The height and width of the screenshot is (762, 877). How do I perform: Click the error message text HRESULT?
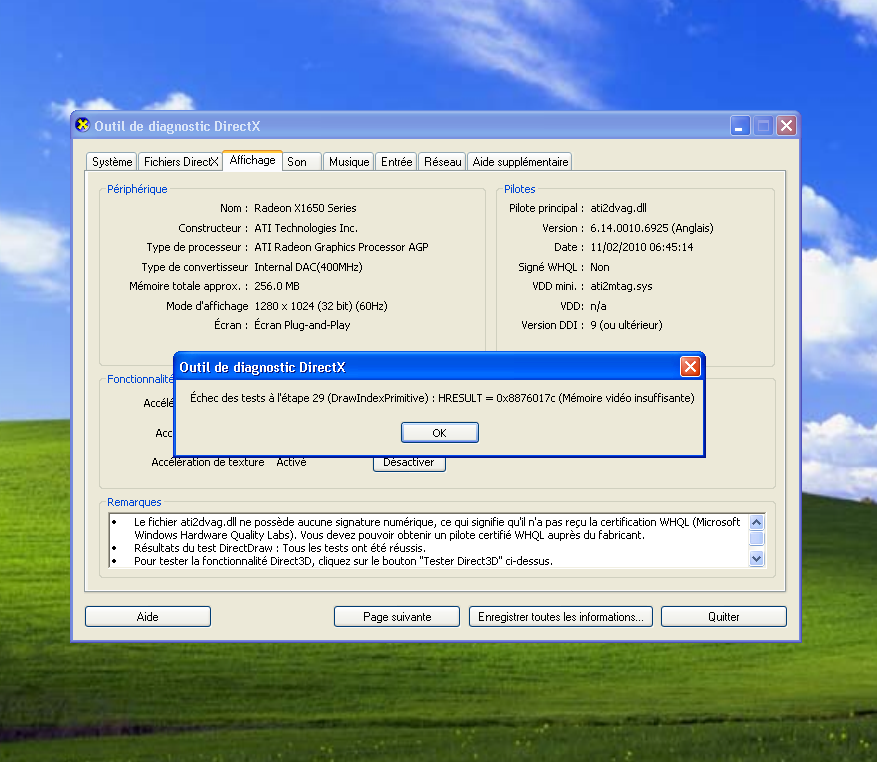click(x=442, y=398)
